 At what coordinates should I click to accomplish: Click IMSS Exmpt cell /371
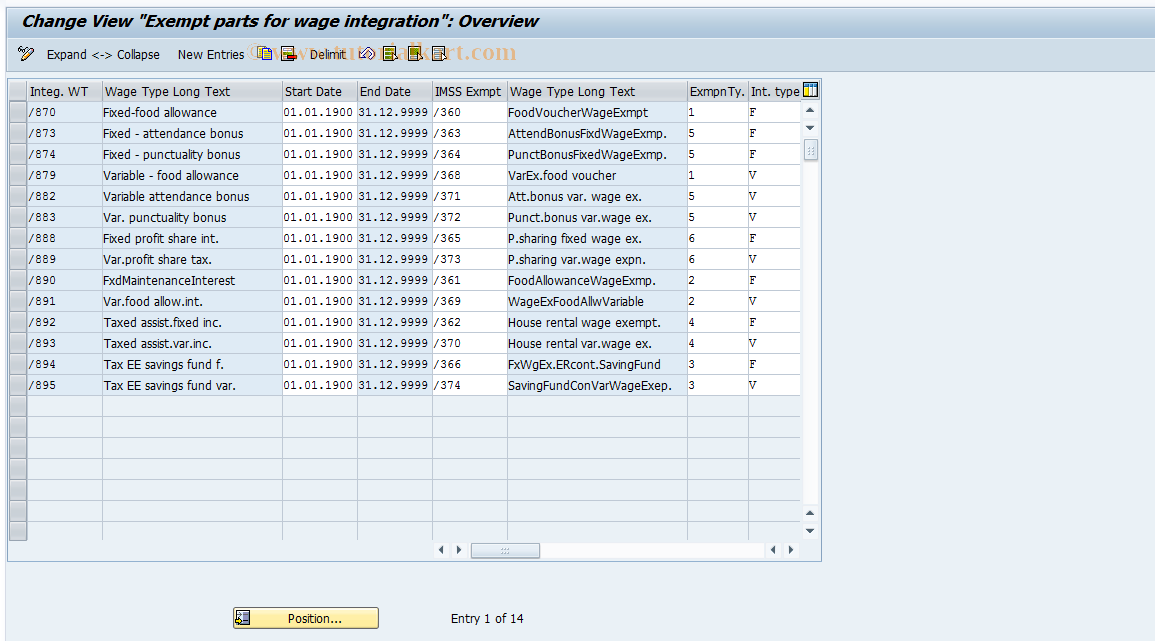(x=470, y=196)
